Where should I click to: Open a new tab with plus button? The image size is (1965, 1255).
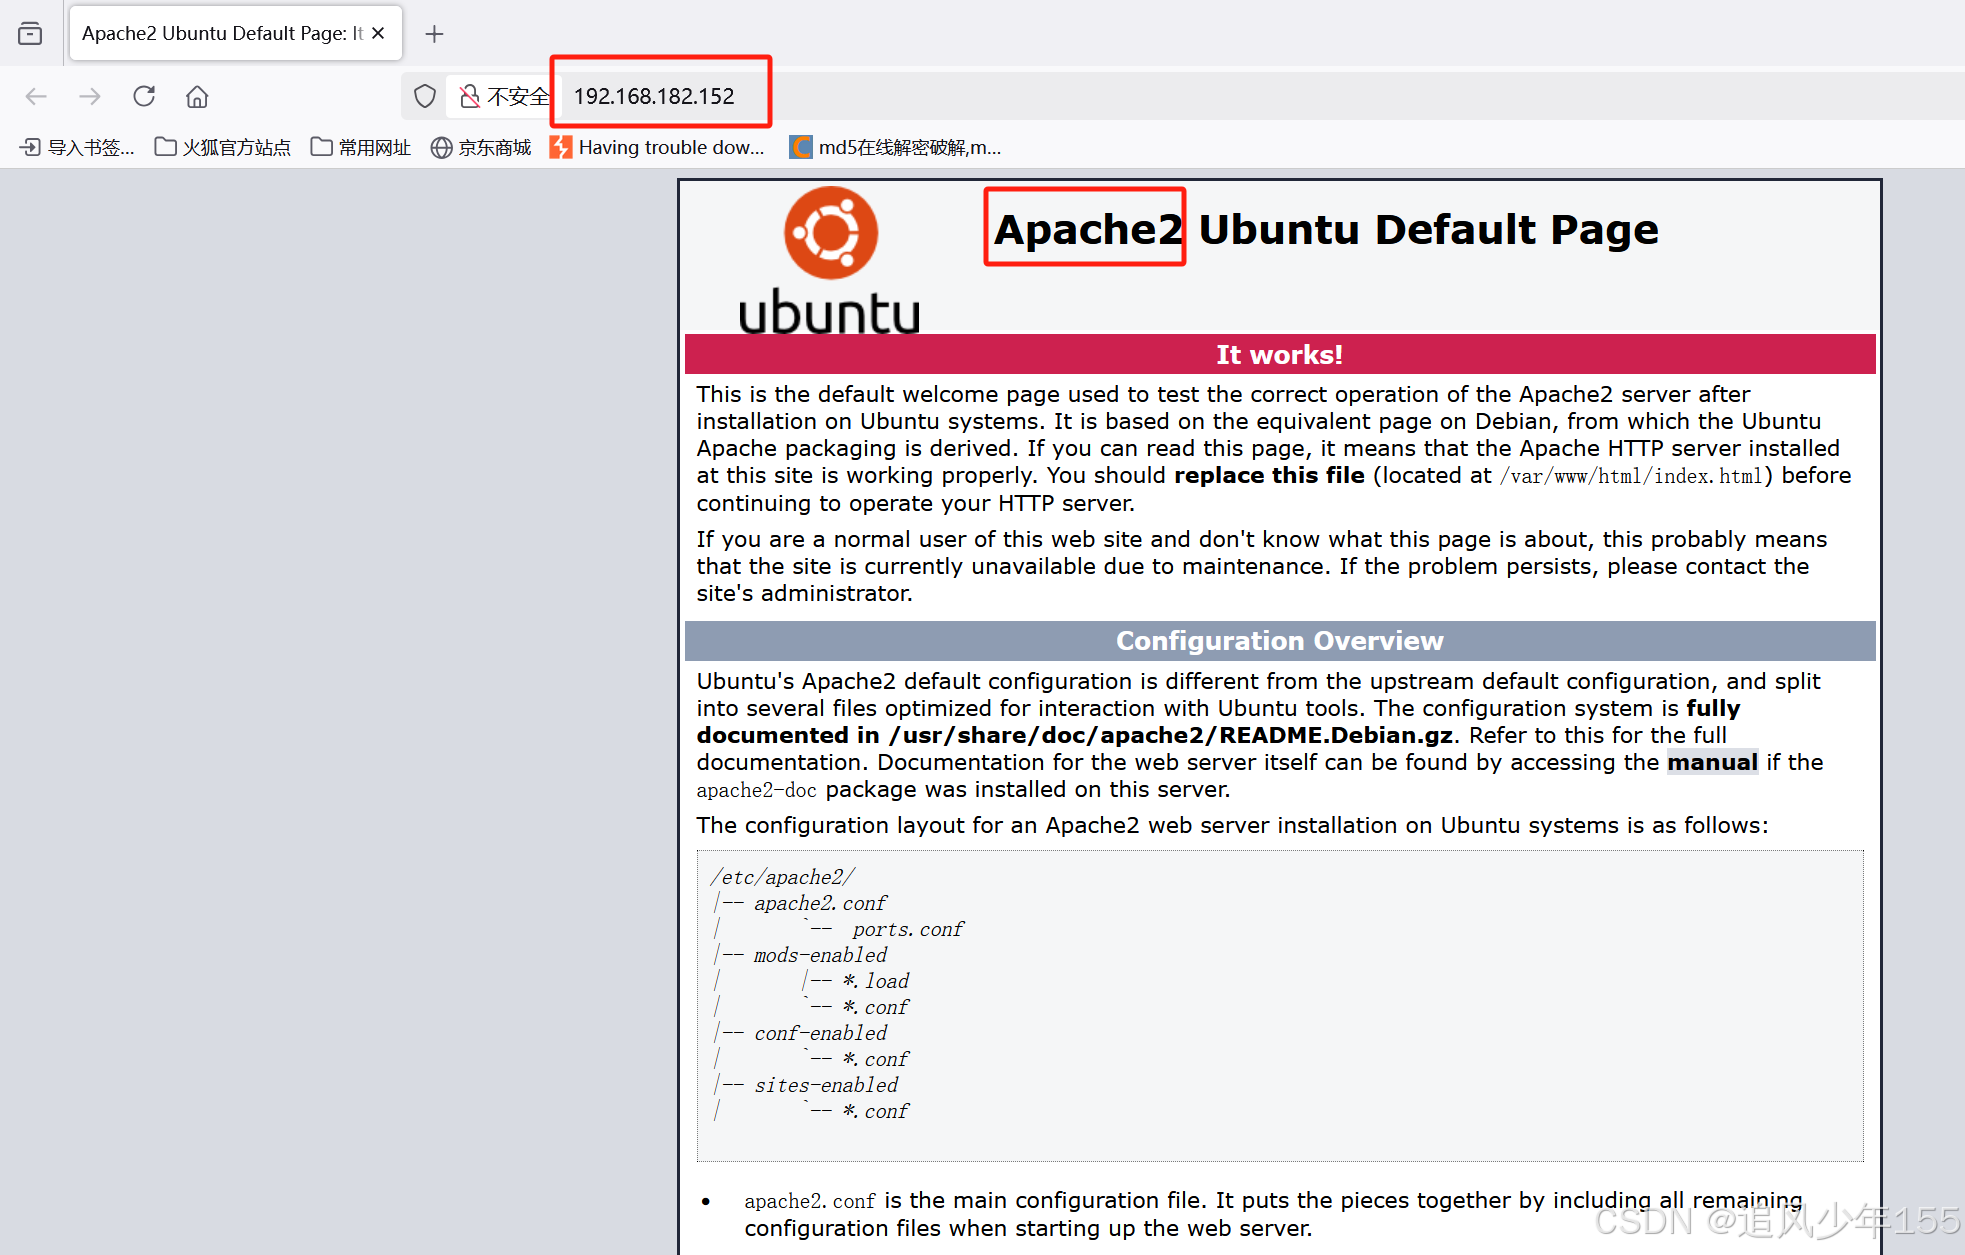coord(434,34)
